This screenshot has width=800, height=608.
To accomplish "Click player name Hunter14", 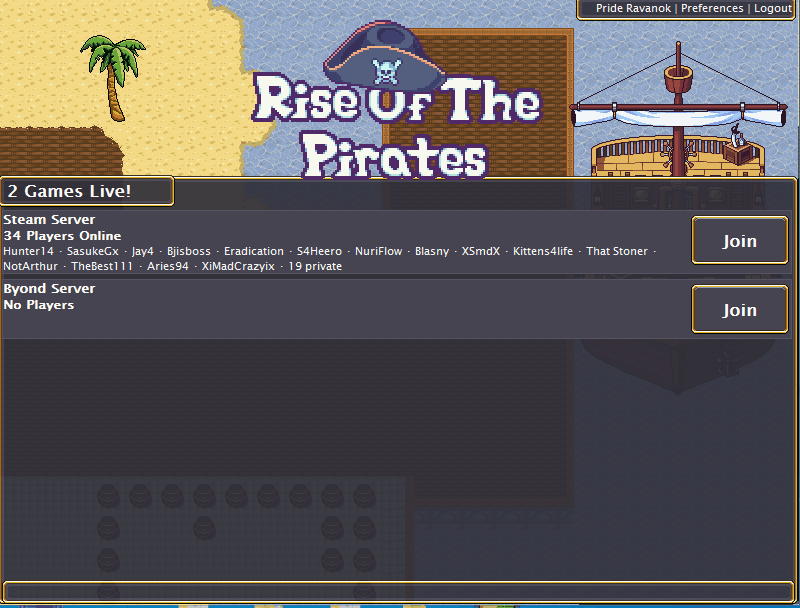I will pyautogui.click(x=28, y=251).
